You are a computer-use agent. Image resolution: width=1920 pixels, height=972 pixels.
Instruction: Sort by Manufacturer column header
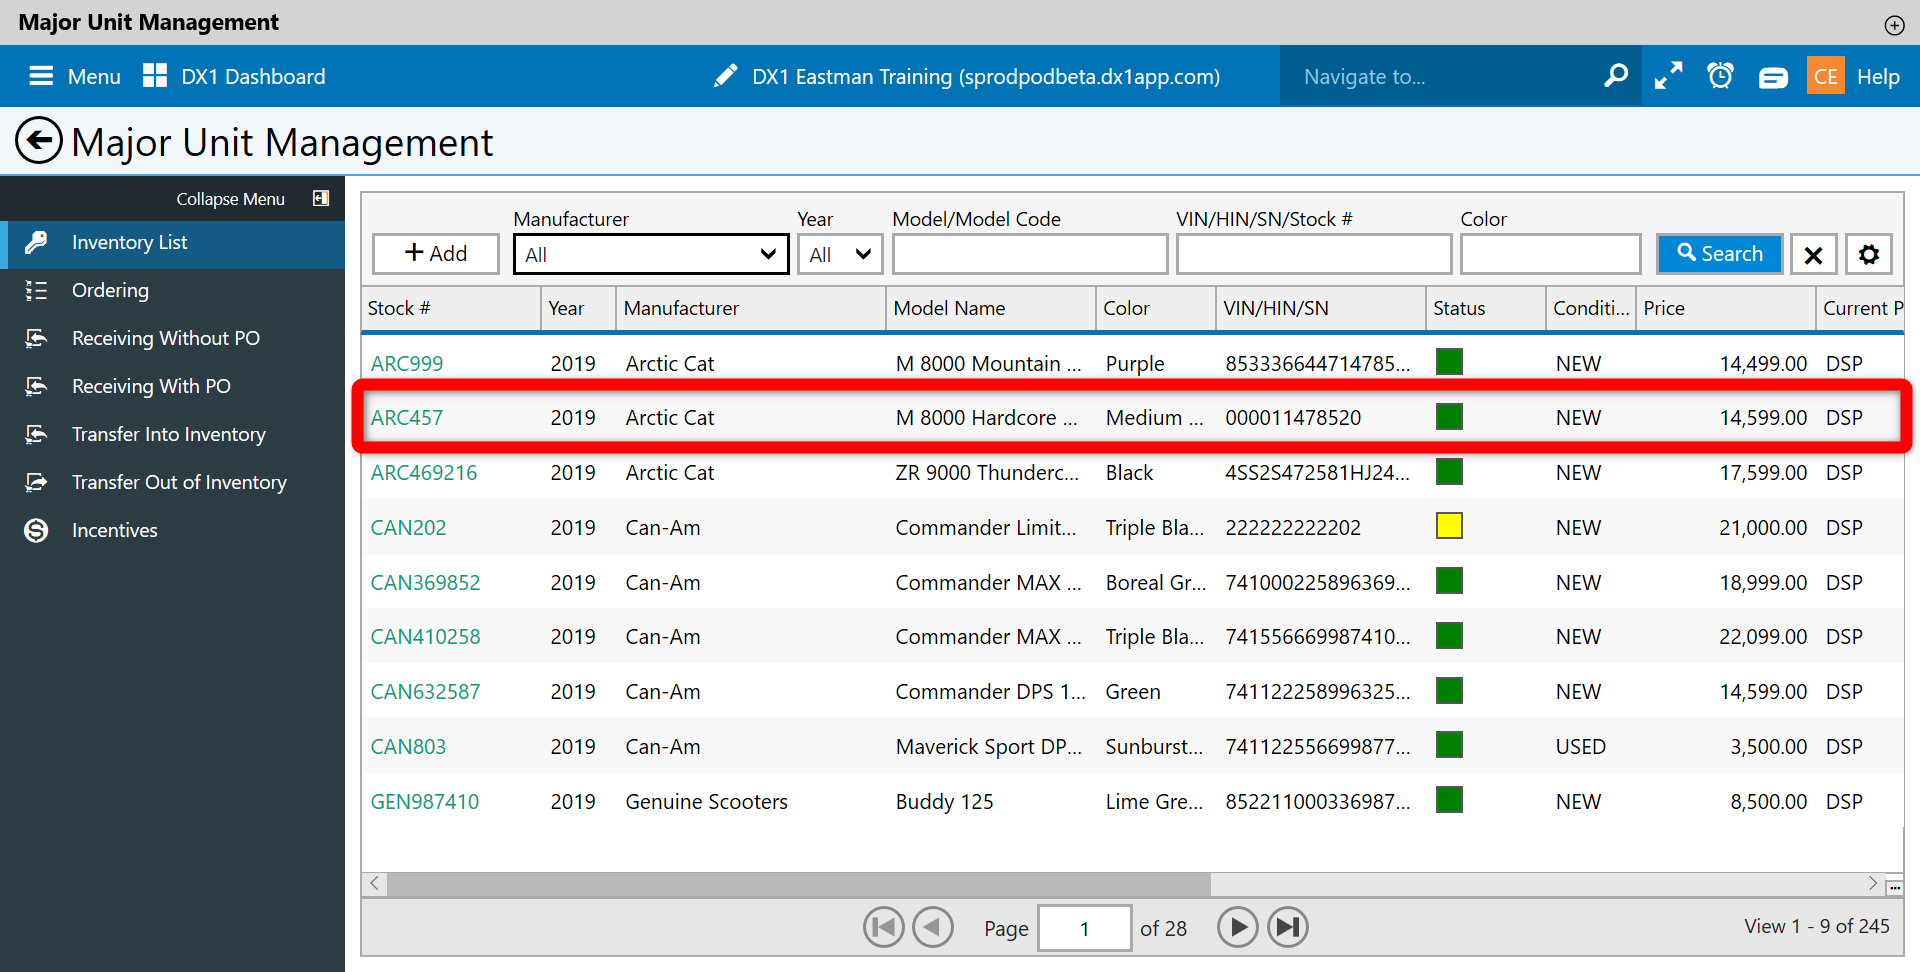tap(751, 308)
